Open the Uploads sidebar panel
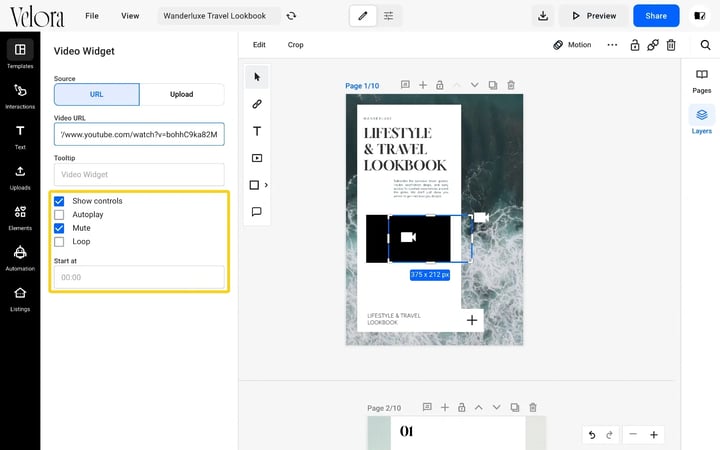Screen dimensions: 720x450 20,177
